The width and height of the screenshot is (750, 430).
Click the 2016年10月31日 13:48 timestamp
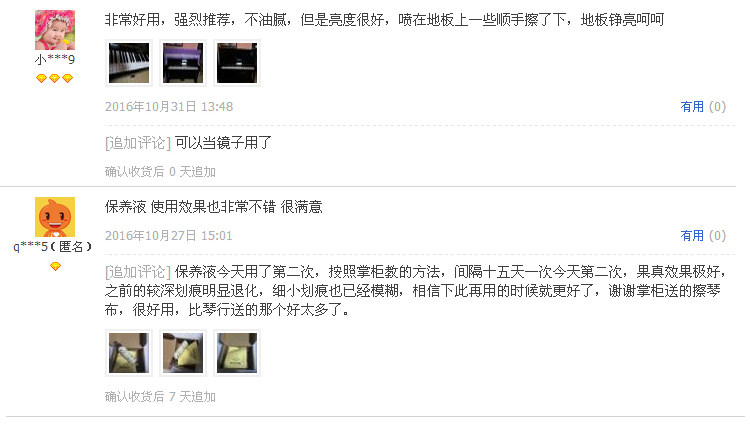pos(169,107)
